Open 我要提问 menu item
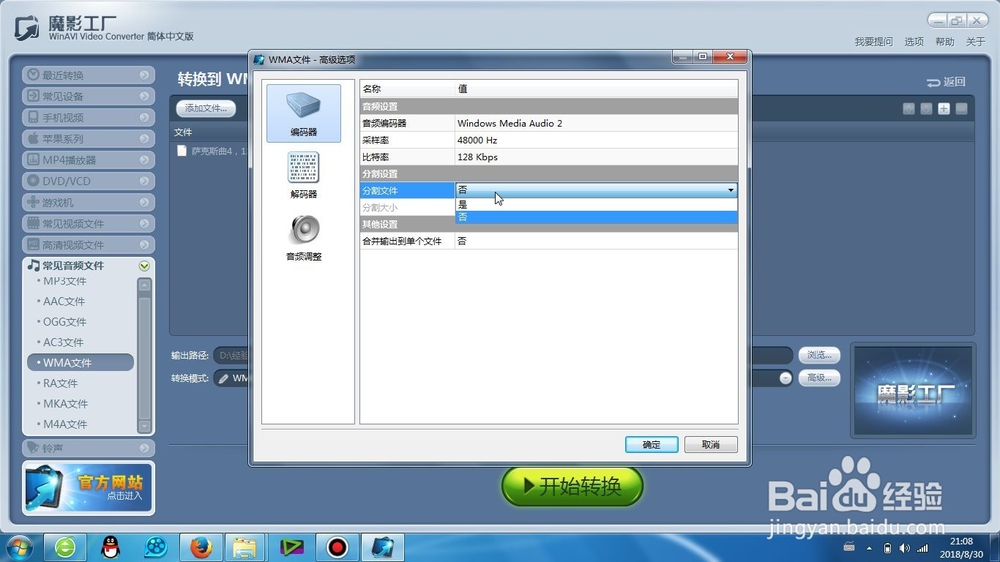This screenshot has height=562, width=1000. pos(874,41)
